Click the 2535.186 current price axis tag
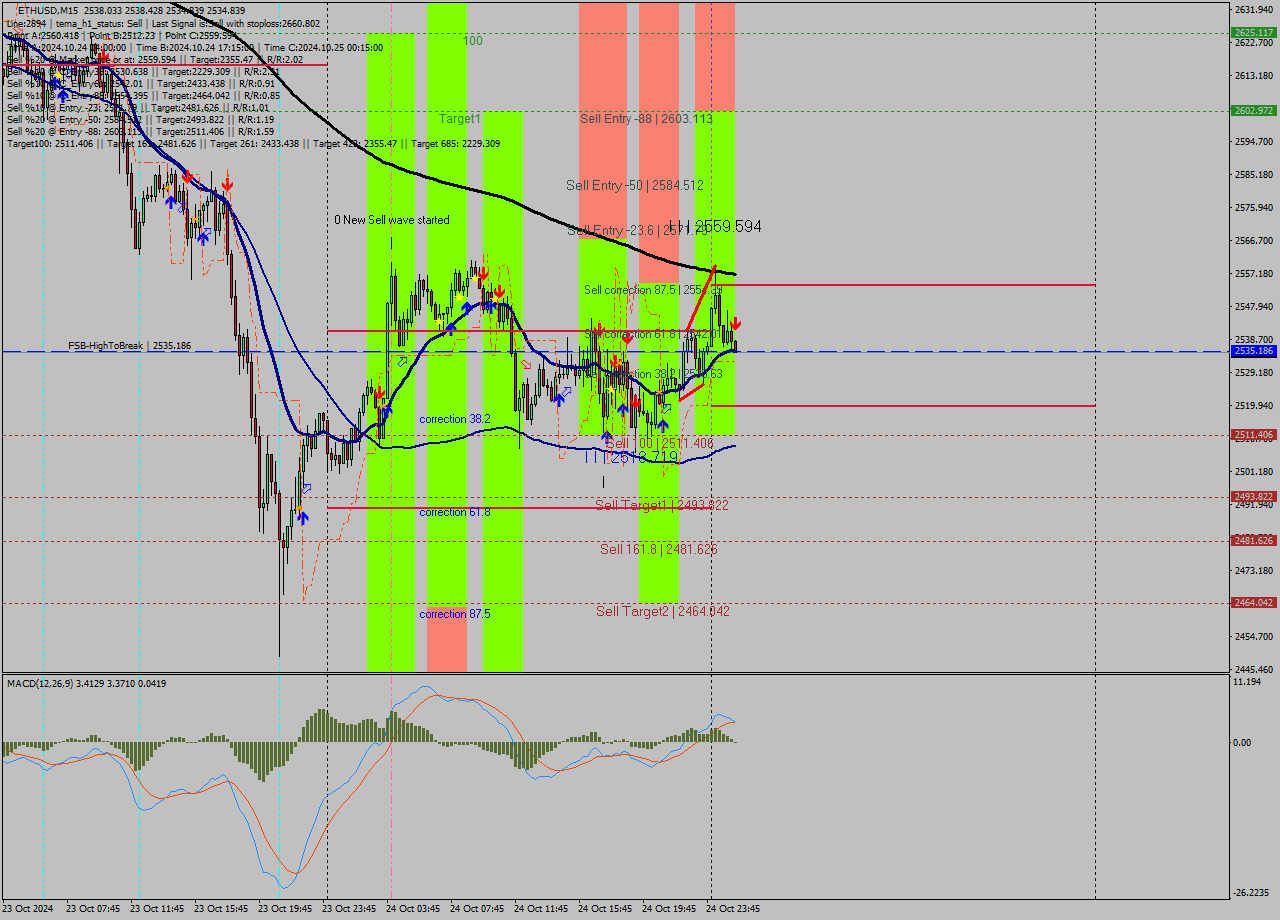The image size is (1280, 920). [1252, 351]
